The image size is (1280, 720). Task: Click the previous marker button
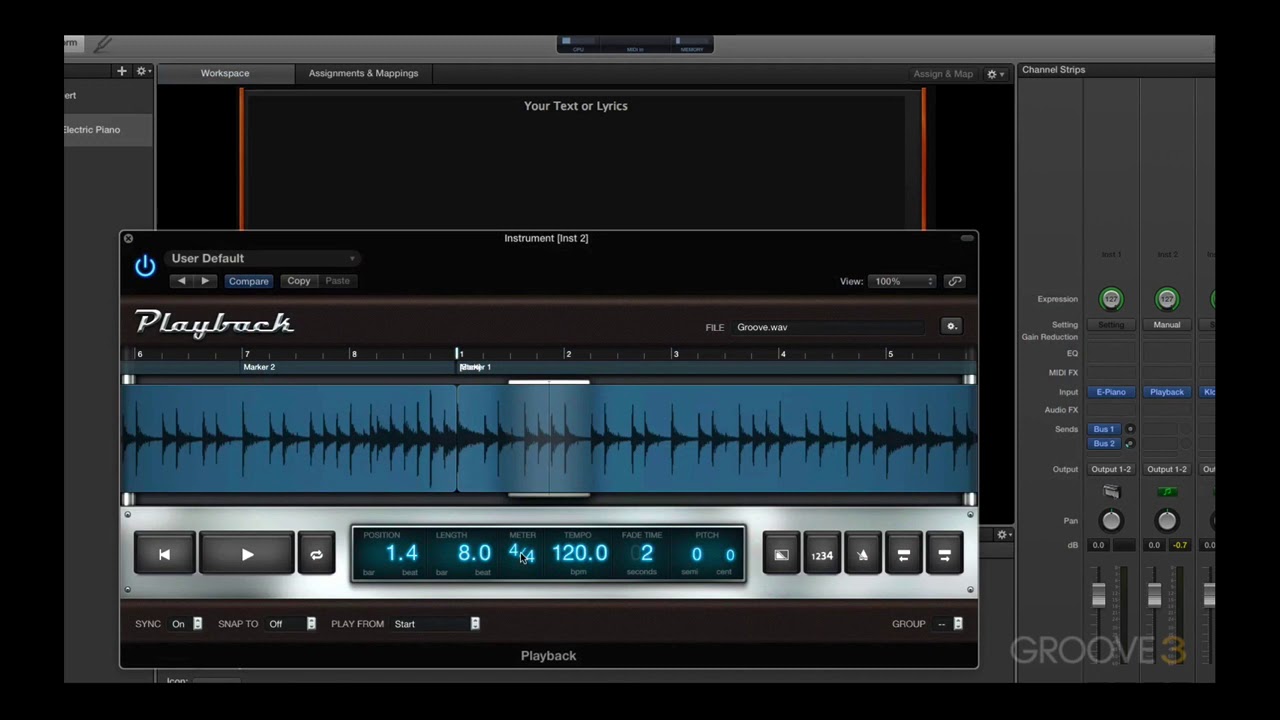pos(903,555)
